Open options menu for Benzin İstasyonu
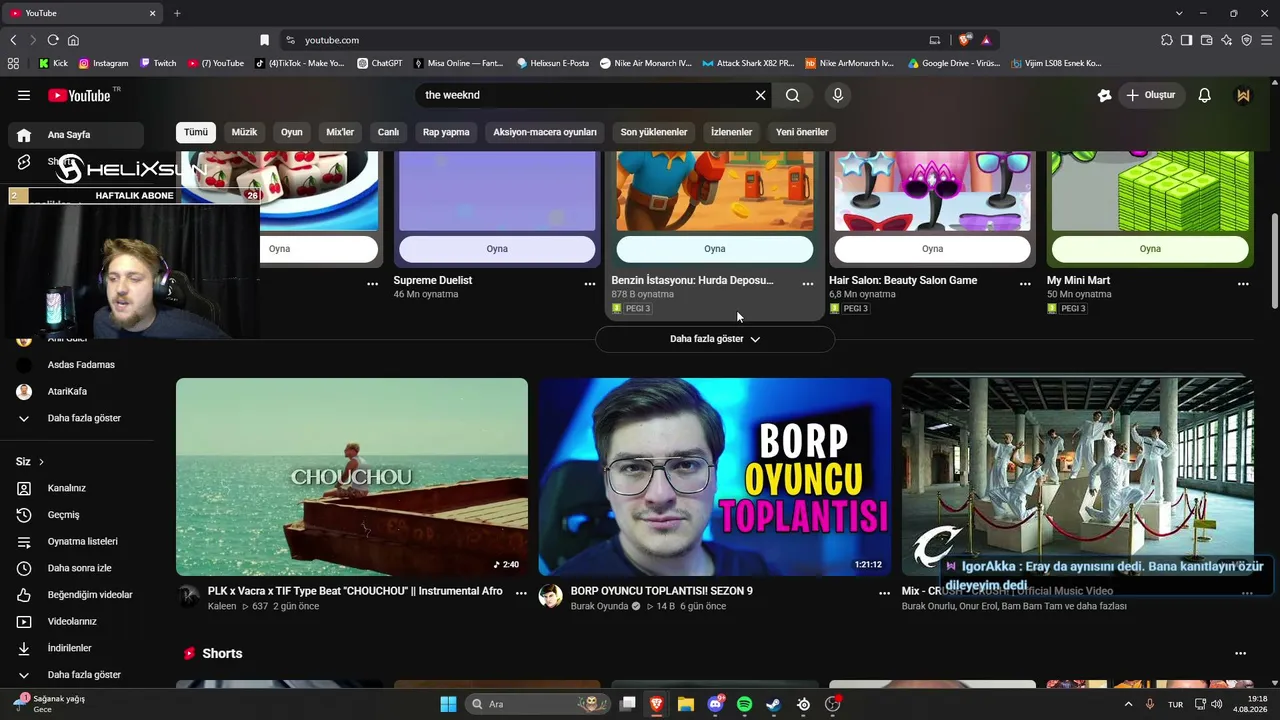This screenshot has height=720, width=1280. tap(808, 284)
